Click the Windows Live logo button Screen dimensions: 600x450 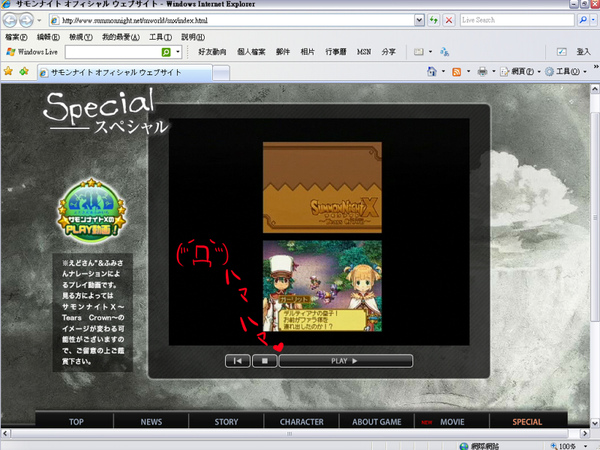coord(32,52)
